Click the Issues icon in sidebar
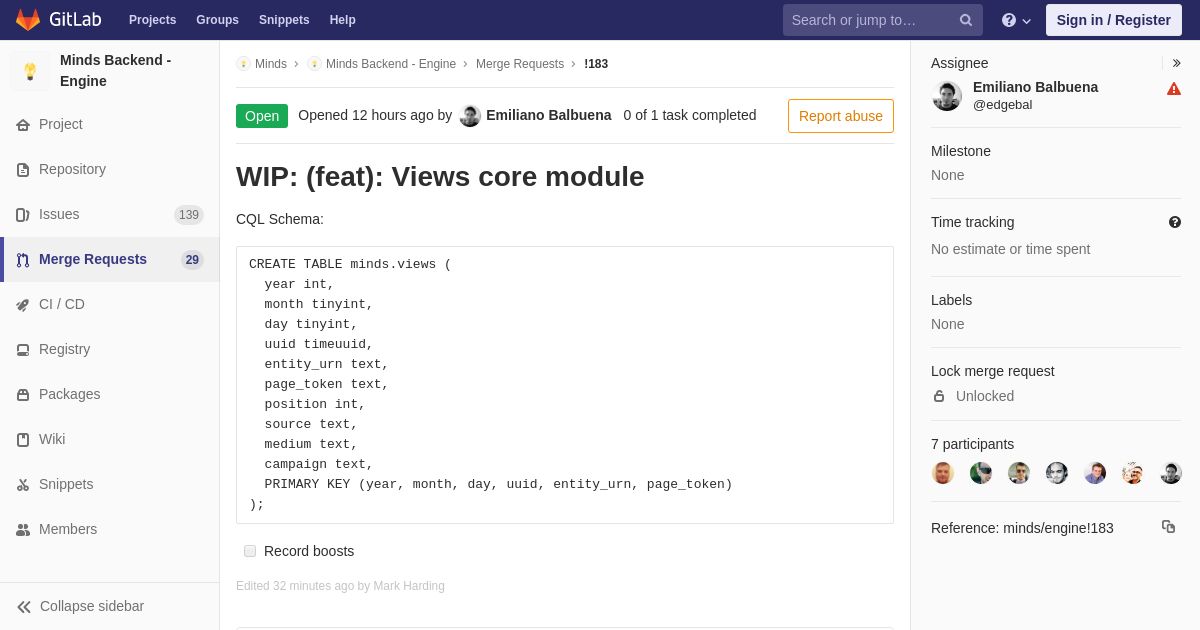The image size is (1200, 630). click(23, 215)
